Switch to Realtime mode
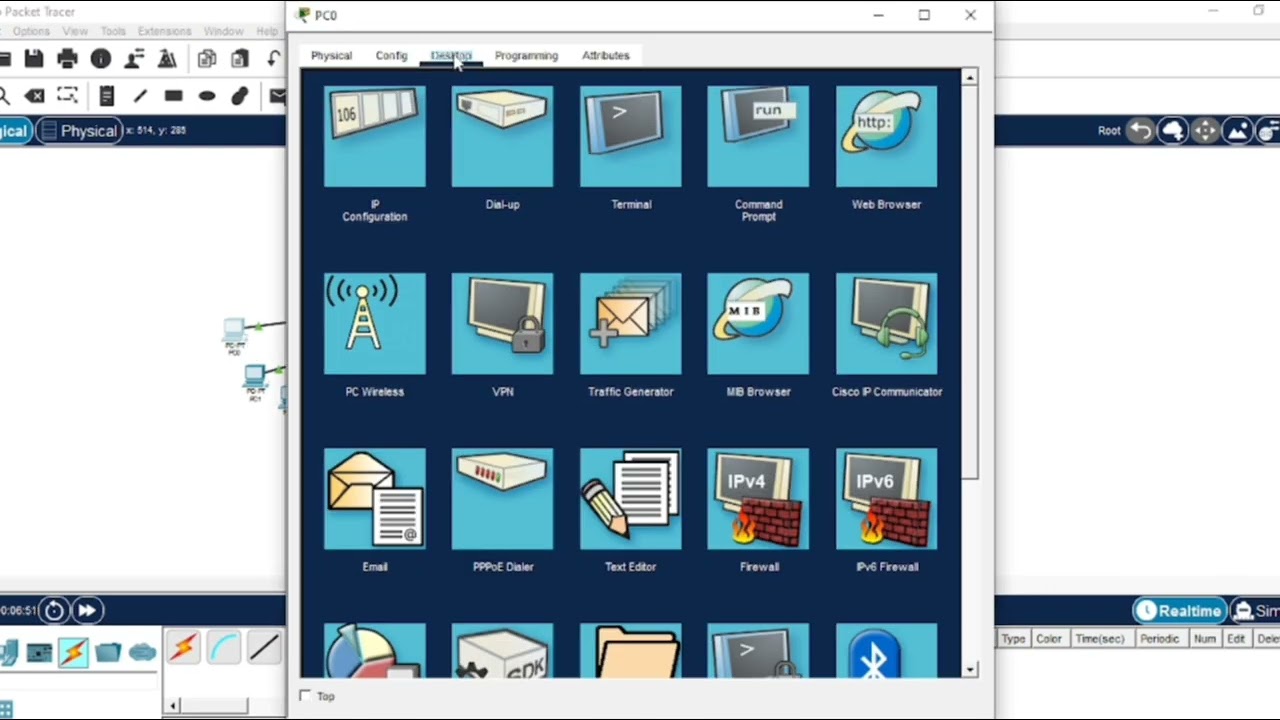 [1179, 611]
